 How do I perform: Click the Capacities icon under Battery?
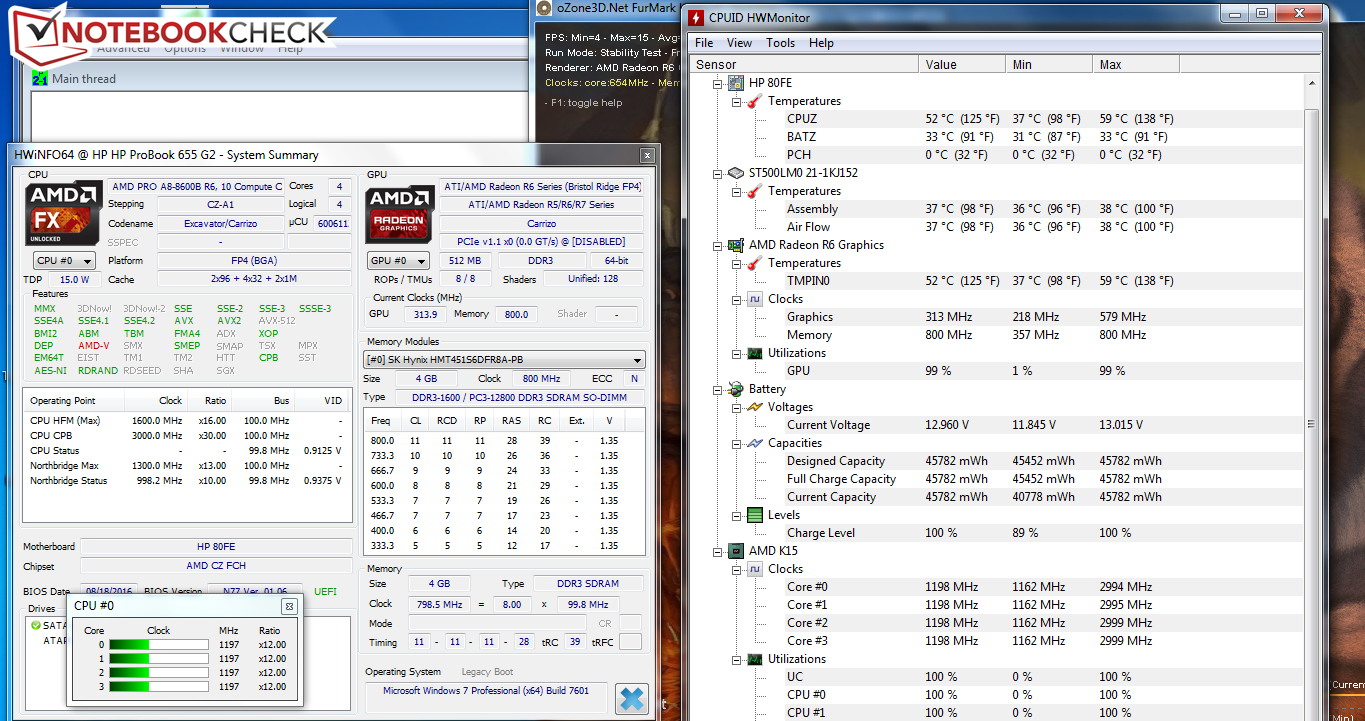pyautogui.click(x=755, y=443)
